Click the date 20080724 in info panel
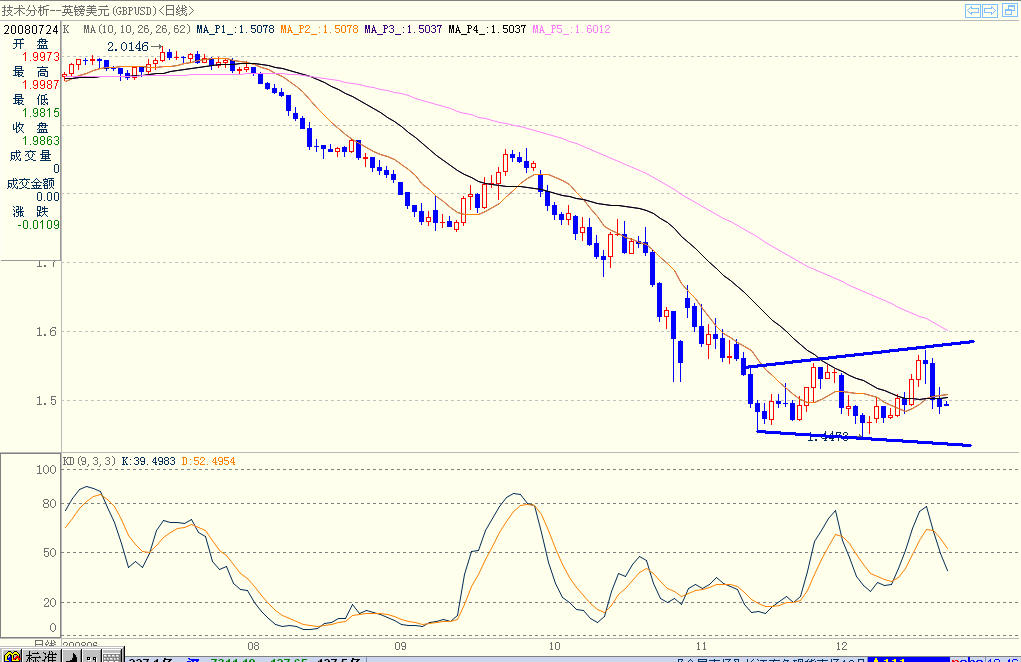This screenshot has width=1021, height=662. 31,29
